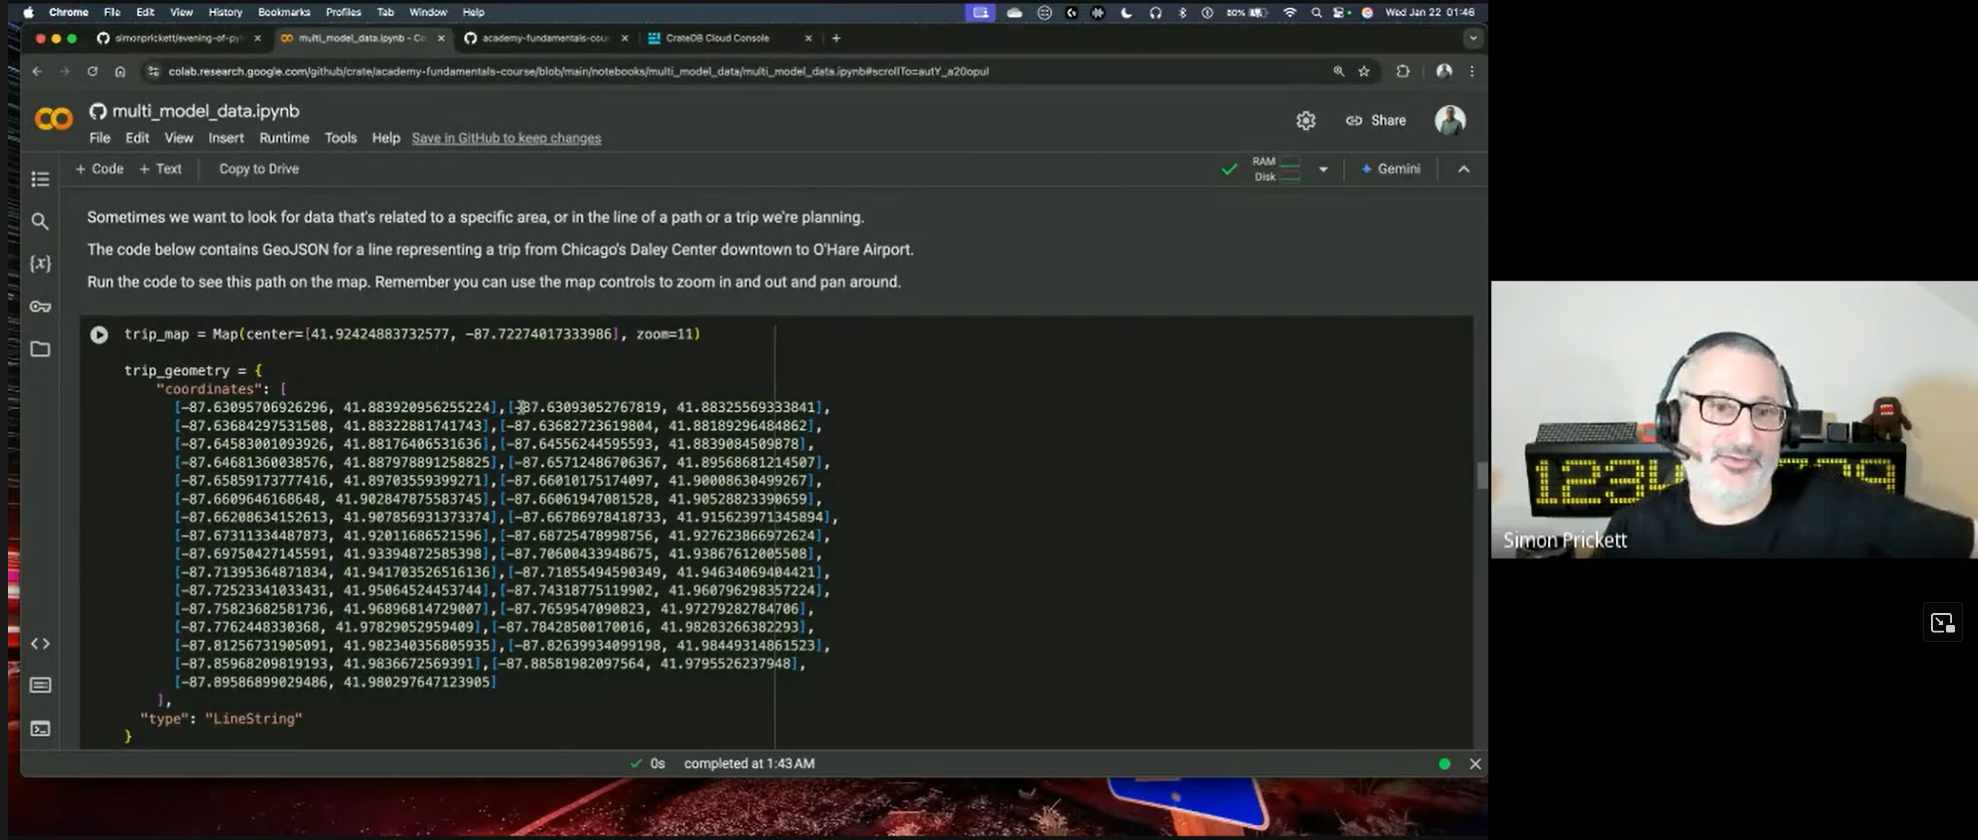Add a new Text cell

coord(160,169)
